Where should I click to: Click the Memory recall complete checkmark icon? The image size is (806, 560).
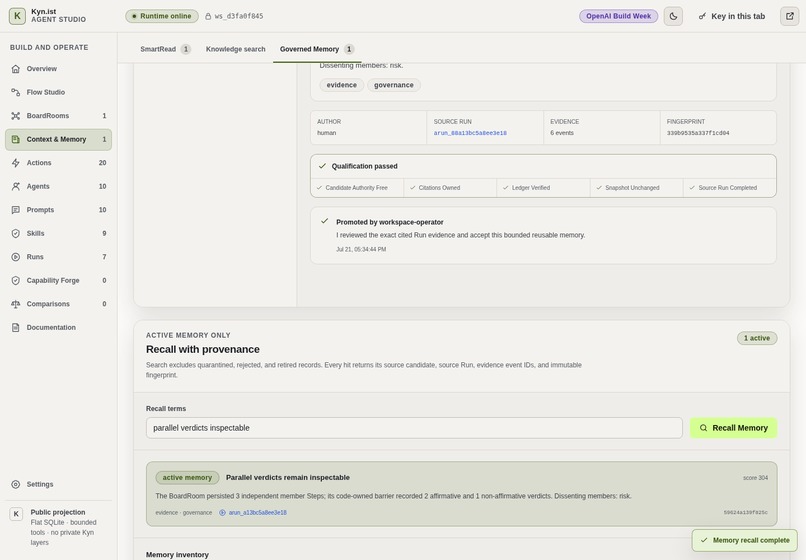click(704, 540)
